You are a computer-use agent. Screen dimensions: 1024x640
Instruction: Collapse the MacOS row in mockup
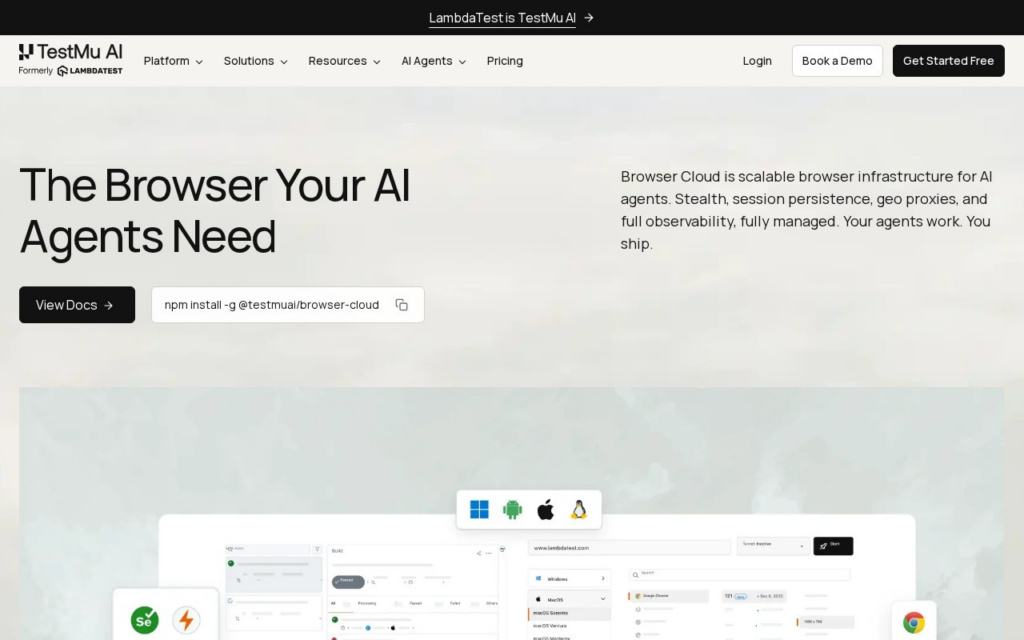(569, 599)
